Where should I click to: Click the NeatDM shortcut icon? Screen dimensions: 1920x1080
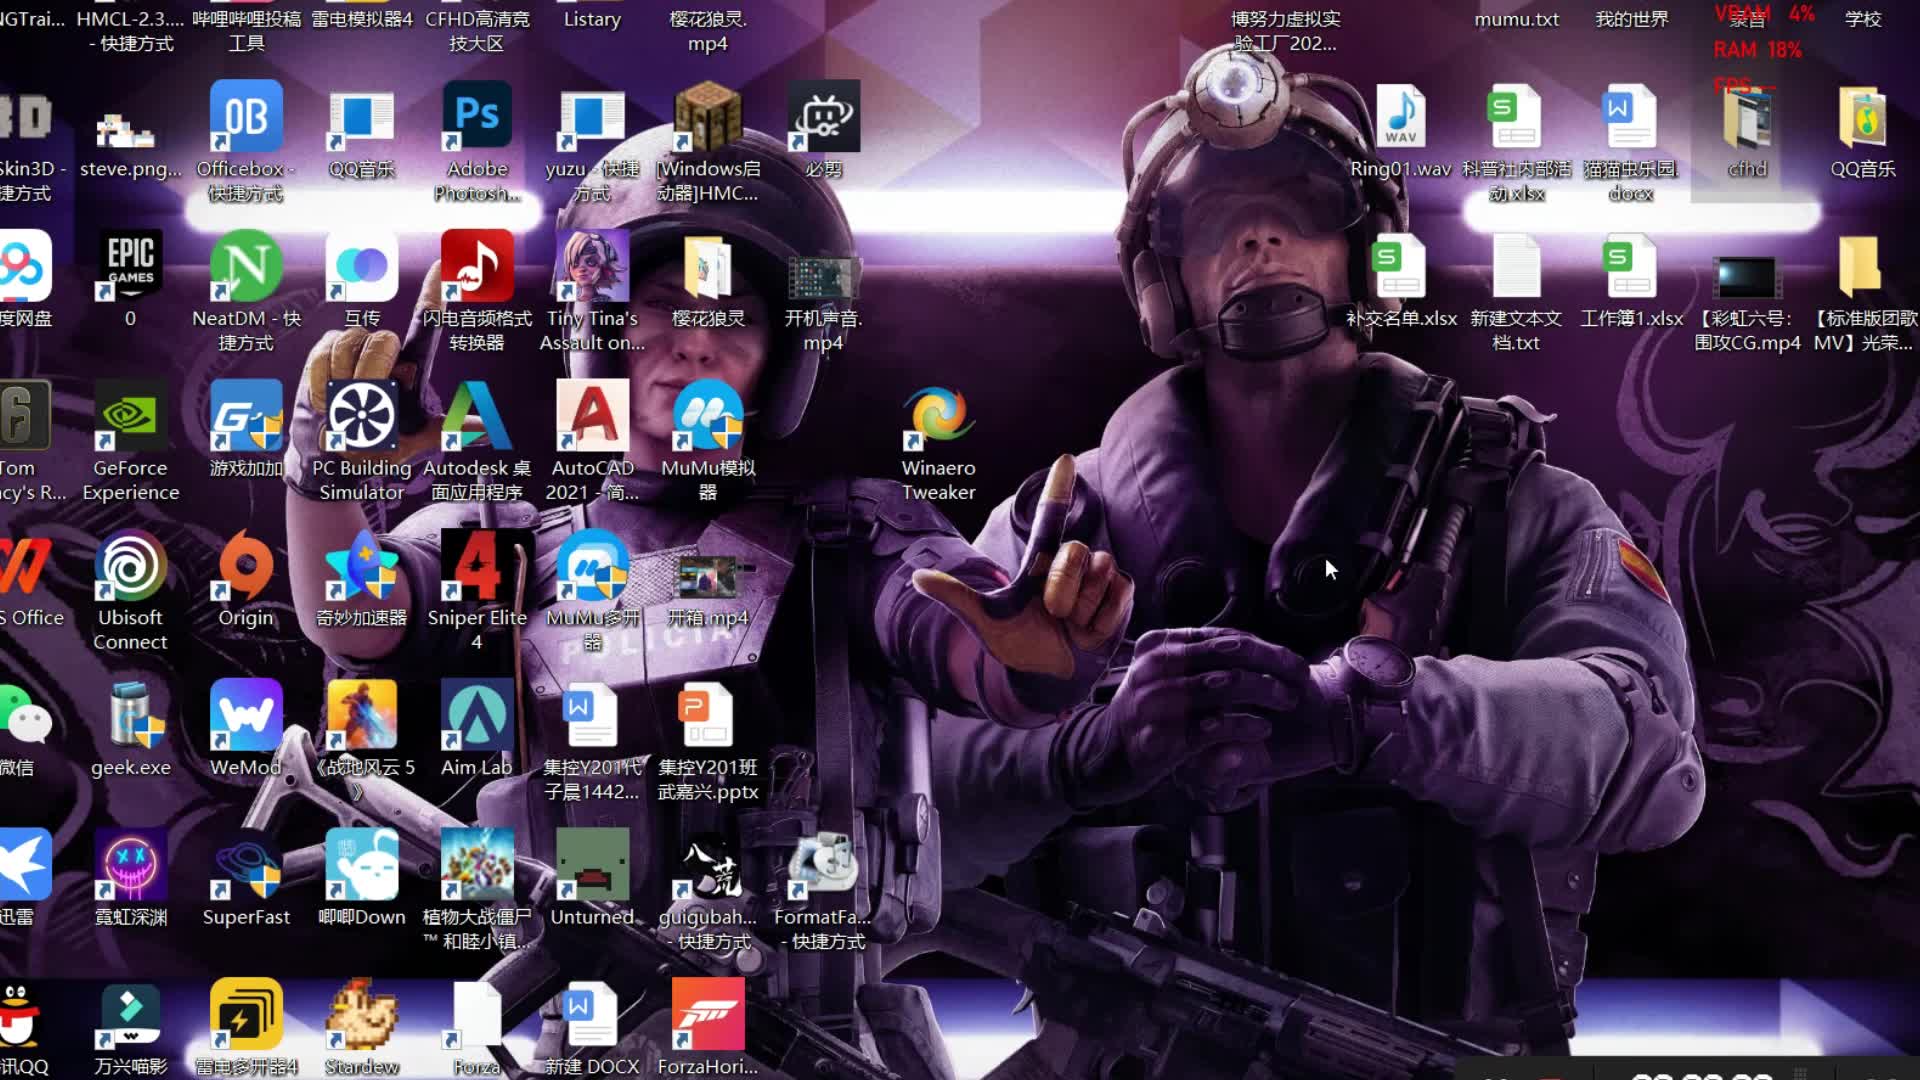[x=246, y=267]
